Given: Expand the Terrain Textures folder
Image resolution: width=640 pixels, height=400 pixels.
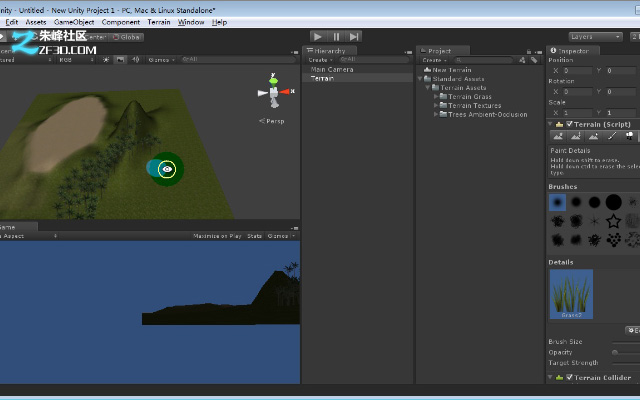Looking at the screenshot, I should (x=436, y=106).
